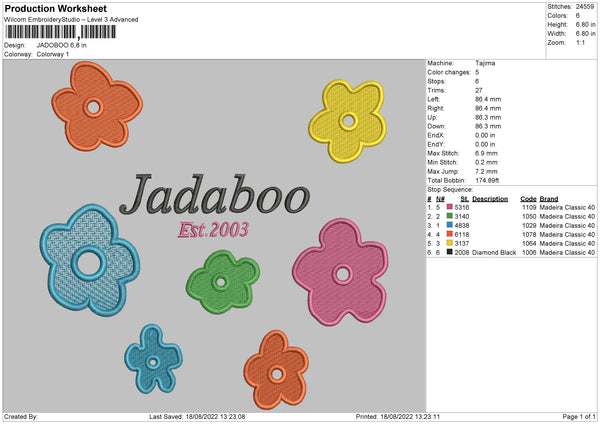Click the St. column header
This screenshot has width=600, height=424.
[x=465, y=199]
